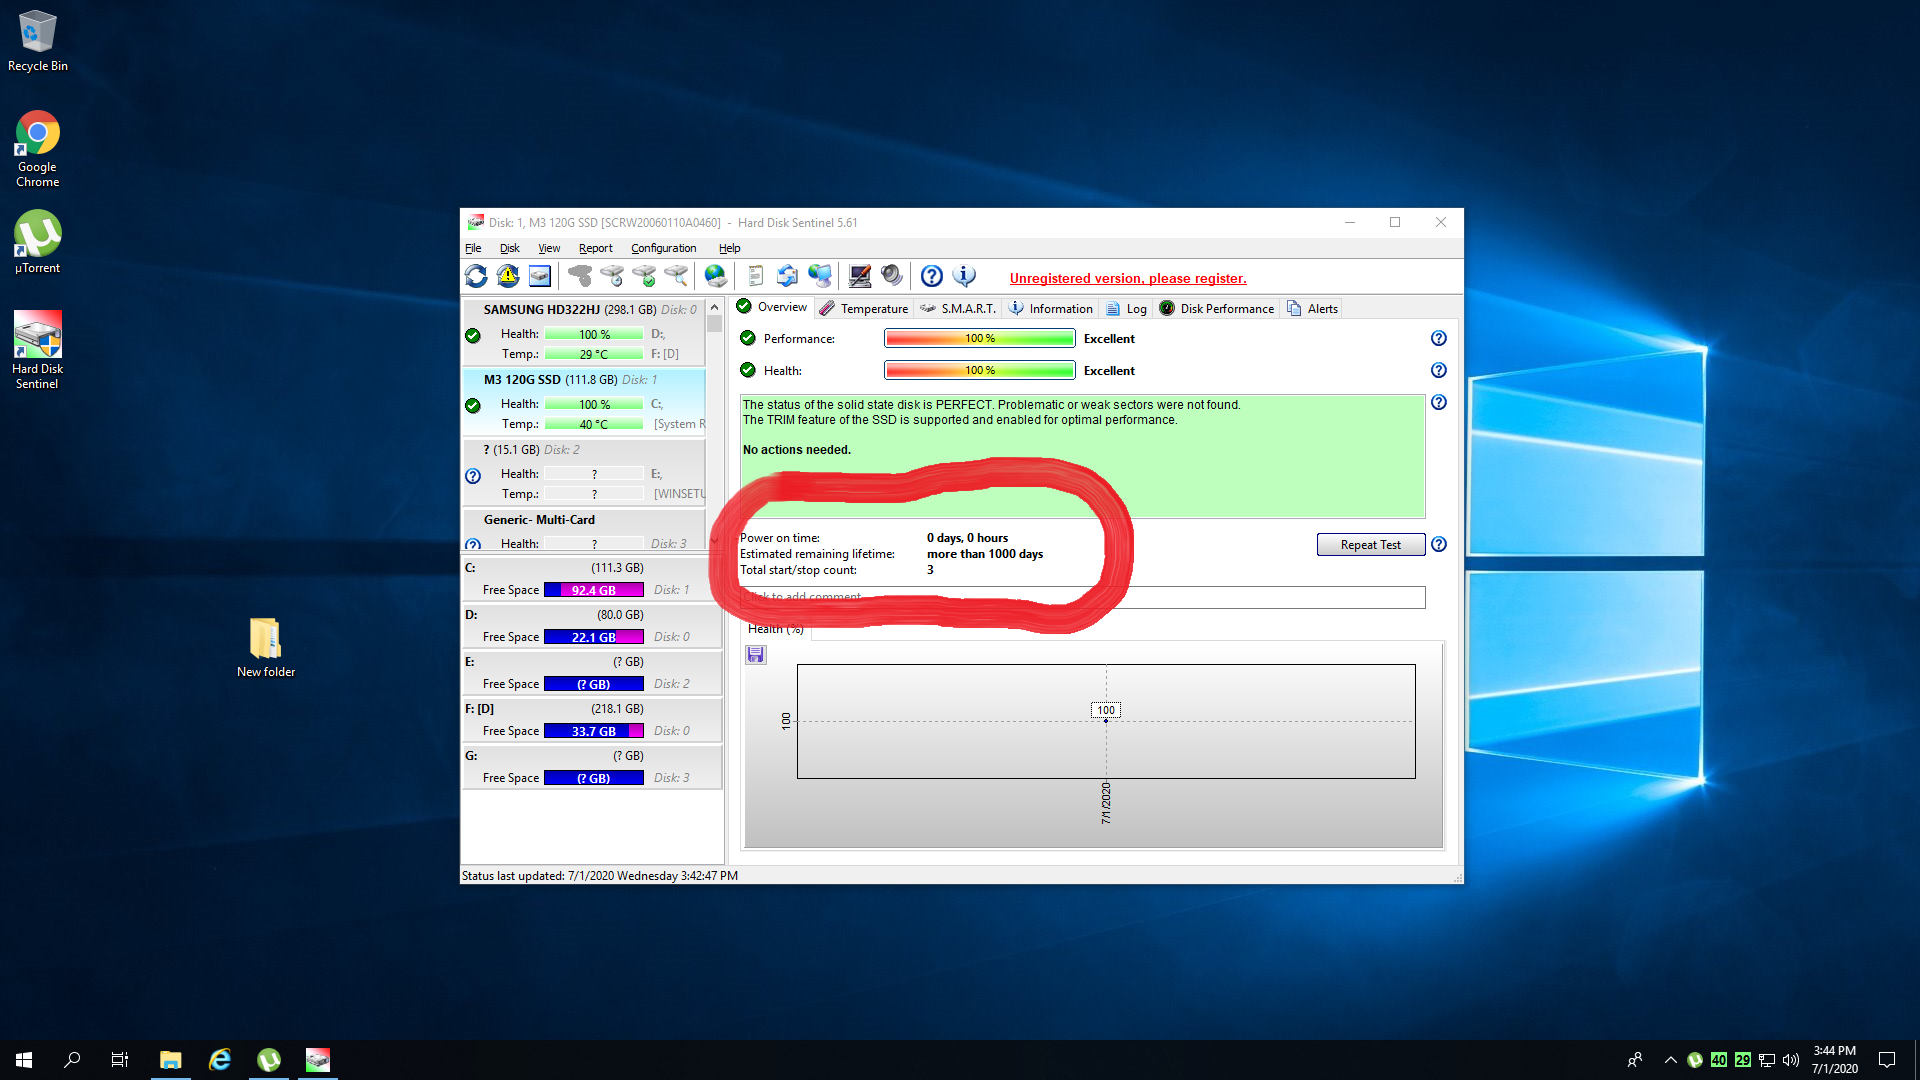Open the unregistered version register link
The height and width of the screenshot is (1080, 1920).
[x=1128, y=279]
